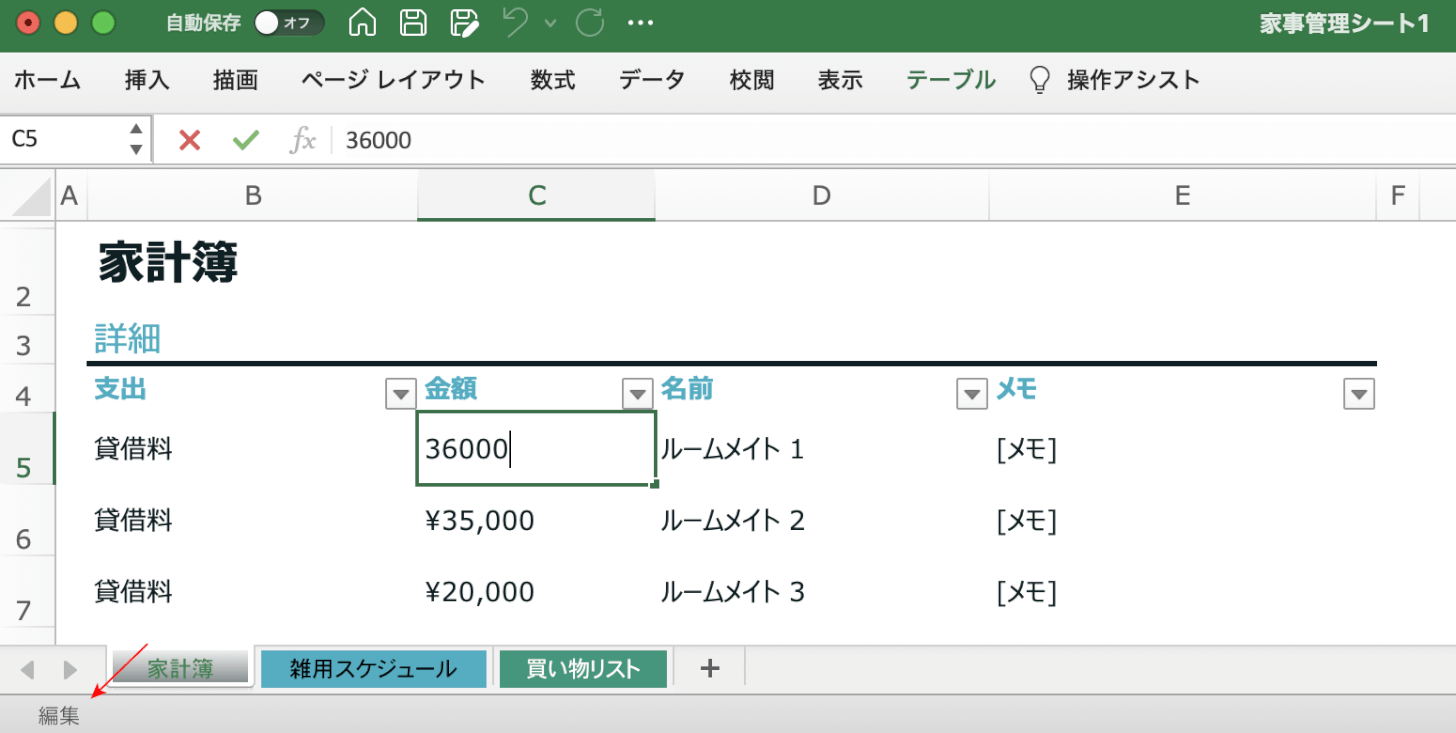Viewport: 1456px width, 733px height.
Task: Select column F header
Action: tap(1398, 196)
